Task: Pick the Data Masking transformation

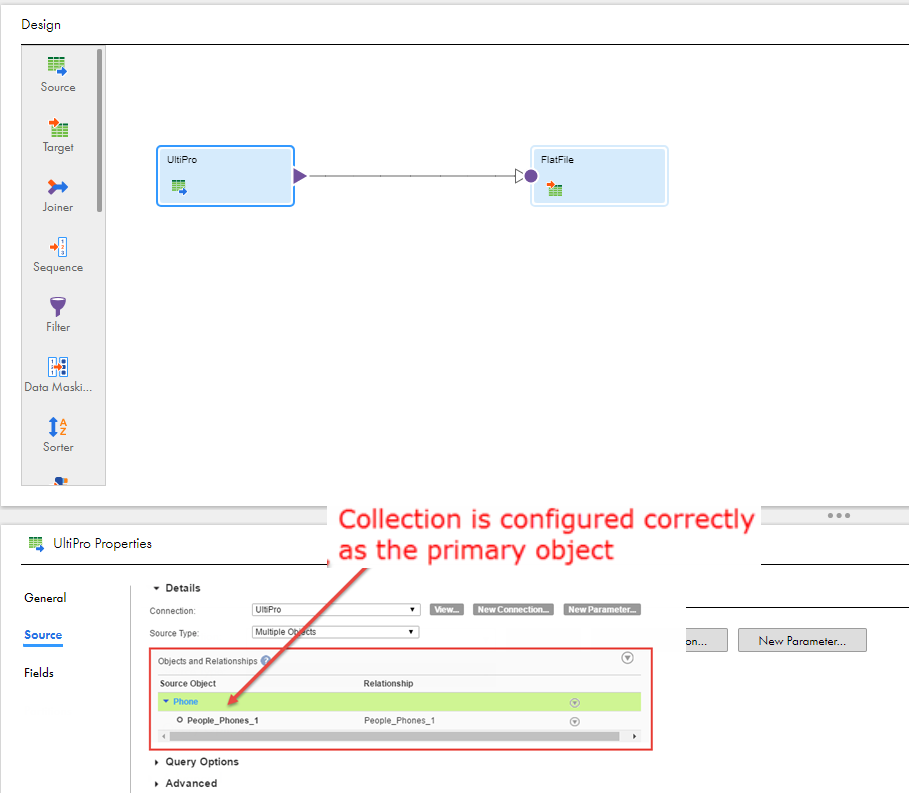Action: click(x=58, y=375)
